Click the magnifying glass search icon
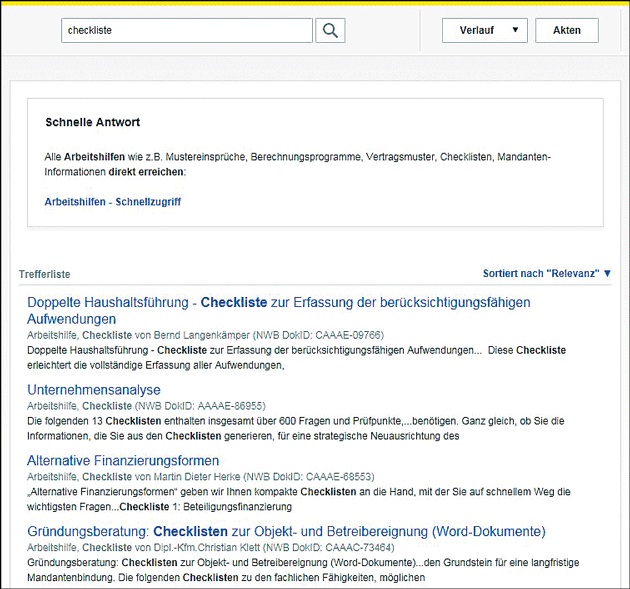Screen dimensions: 630x589 coord(330,30)
